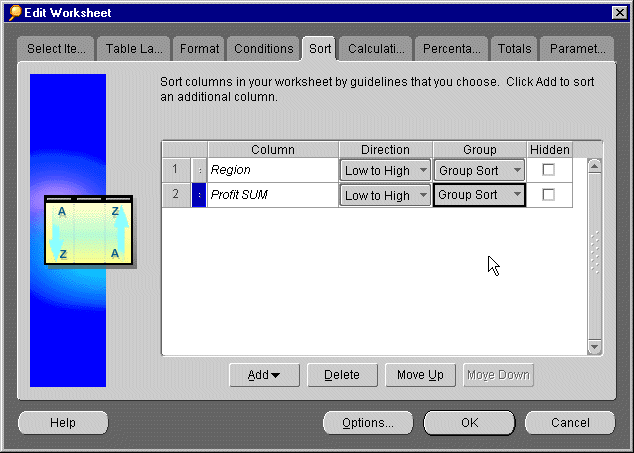Open Direction dropdown for Profit SUM
Viewport: 634px width, 453px height.
point(423,195)
